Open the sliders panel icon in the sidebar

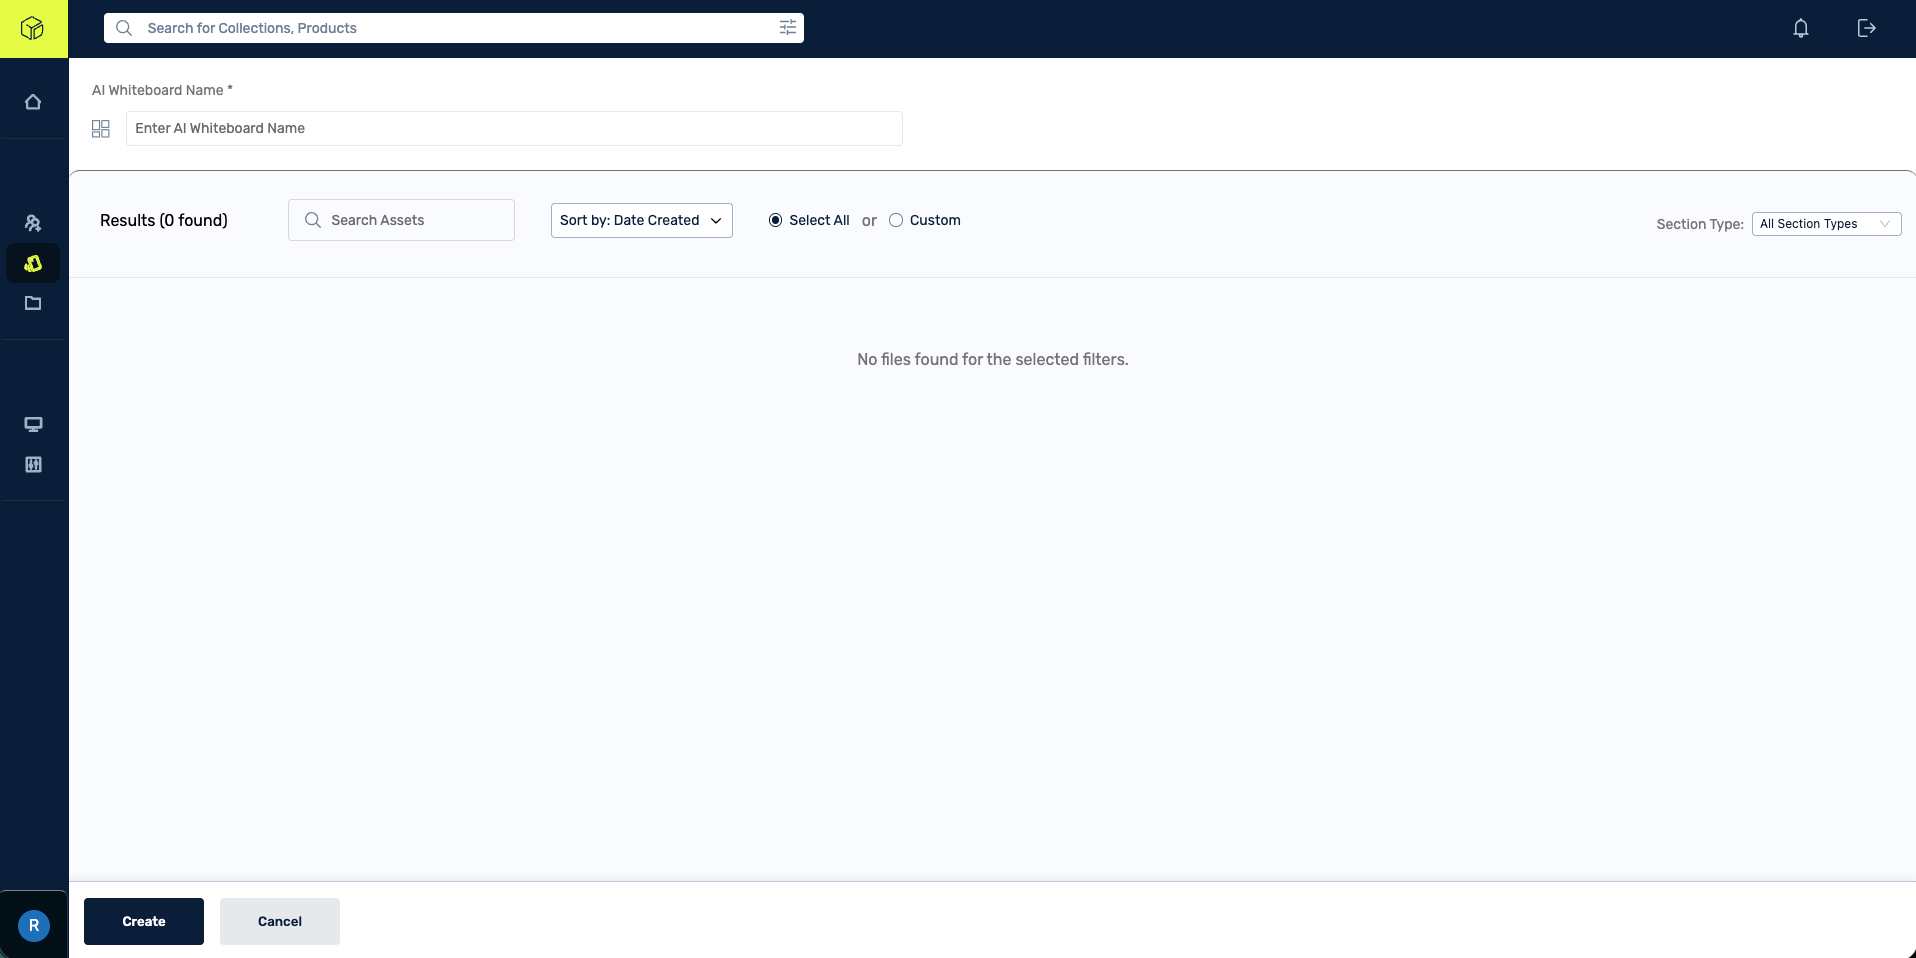pyautogui.click(x=33, y=464)
